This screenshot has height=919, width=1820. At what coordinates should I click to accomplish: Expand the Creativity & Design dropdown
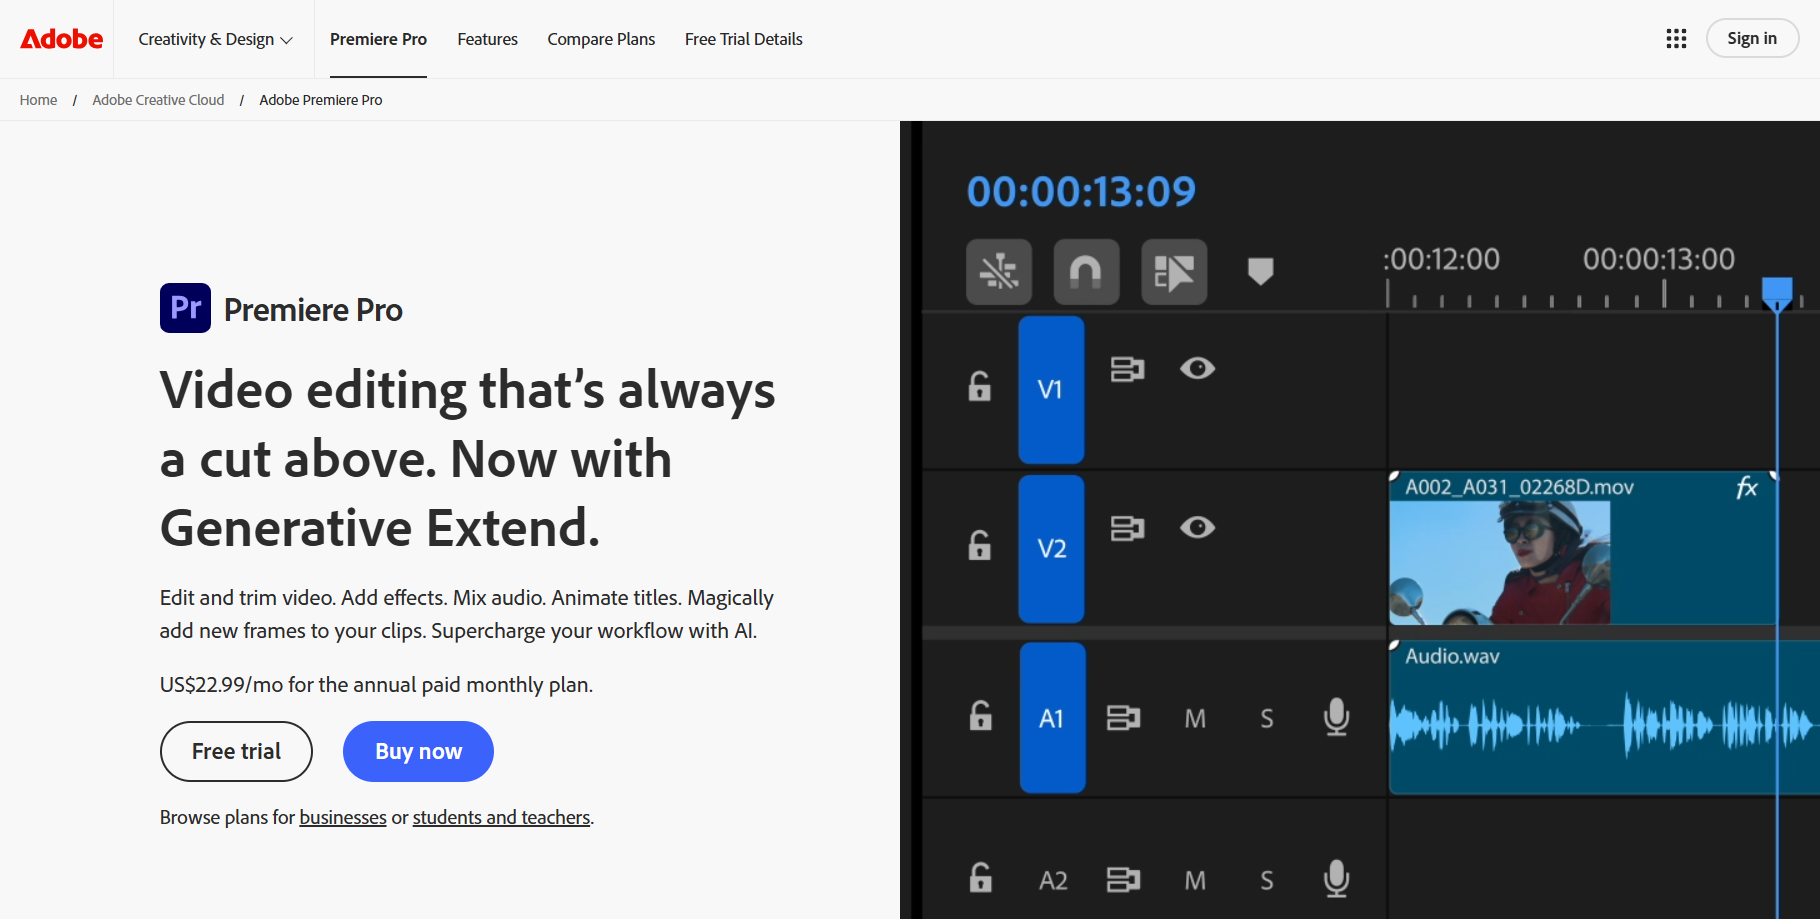pyautogui.click(x=215, y=39)
